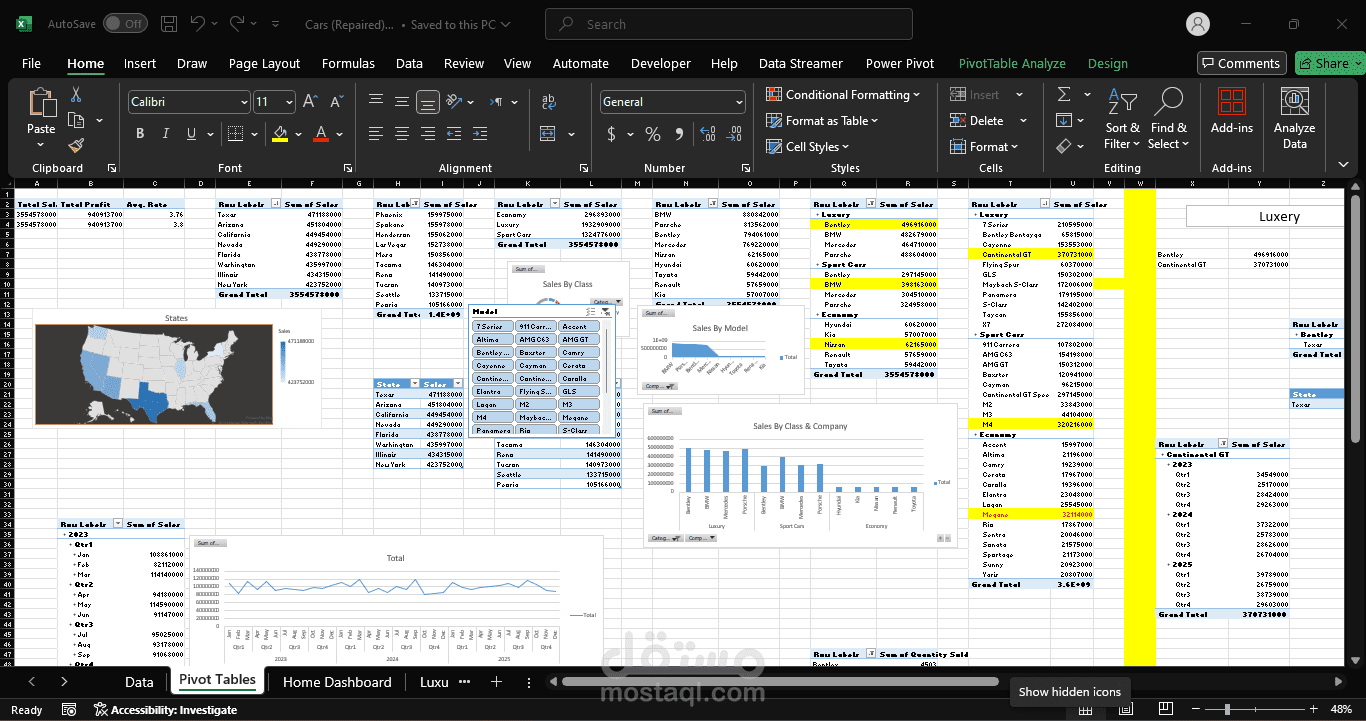Screen dimensions: 1366x721
Task: Expand the Conditional Formatting menu
Action: tap(843, 95)
